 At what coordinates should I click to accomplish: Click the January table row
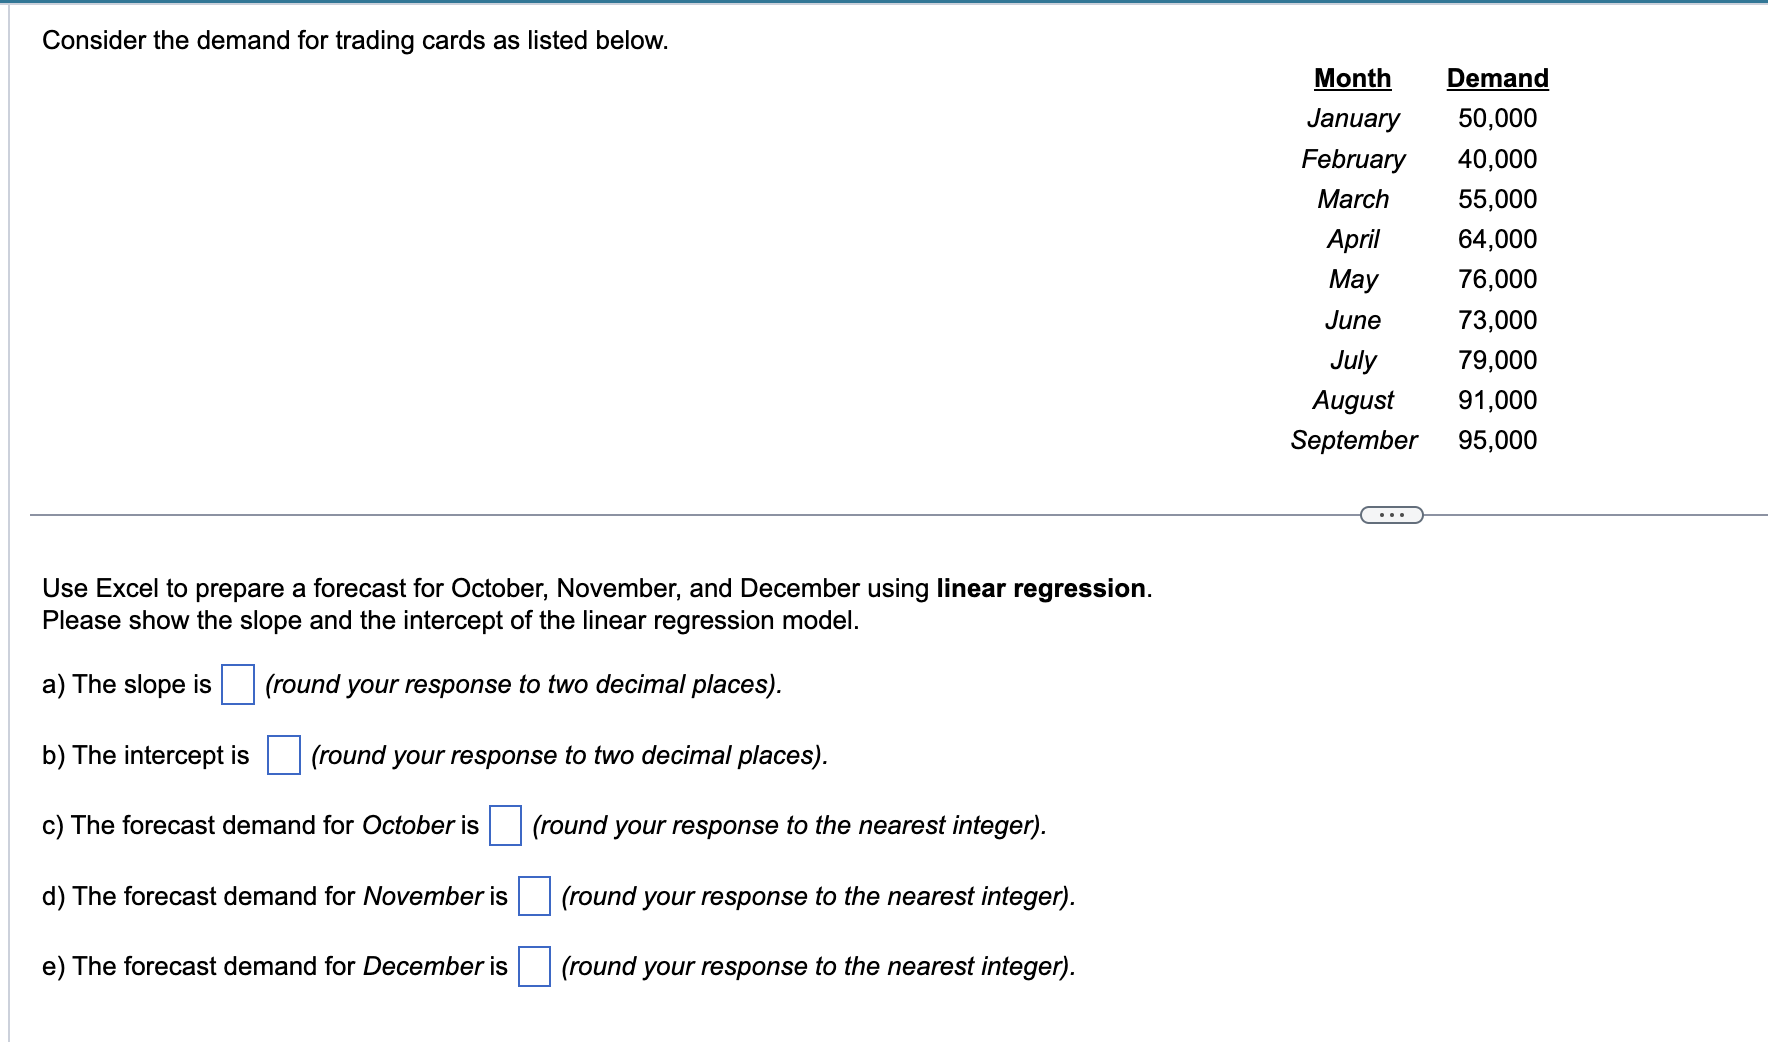pyautogui.click(x=1353, y=119)
